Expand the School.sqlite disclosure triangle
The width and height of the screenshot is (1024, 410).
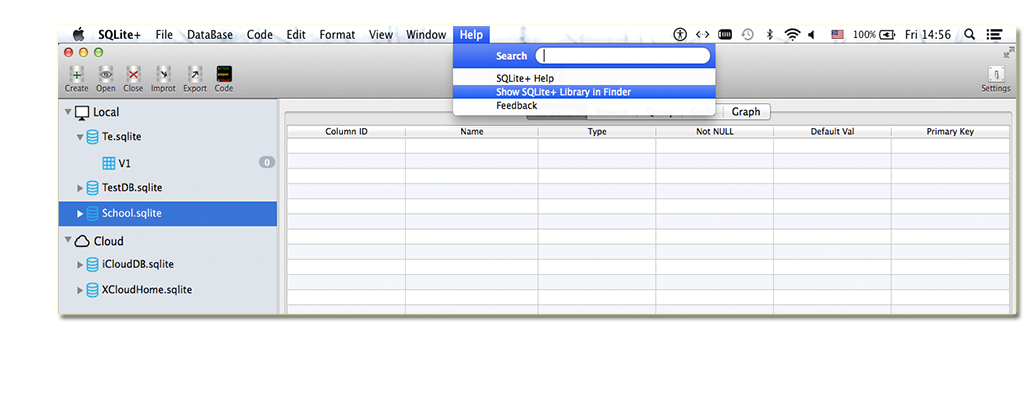click(x=80, y=213)
